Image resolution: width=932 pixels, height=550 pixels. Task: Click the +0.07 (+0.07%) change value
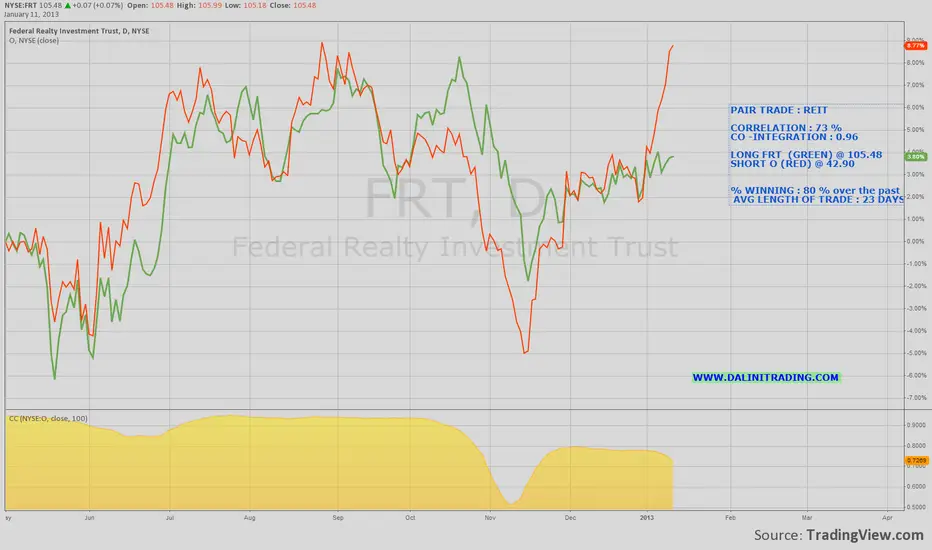pos(97,5)
